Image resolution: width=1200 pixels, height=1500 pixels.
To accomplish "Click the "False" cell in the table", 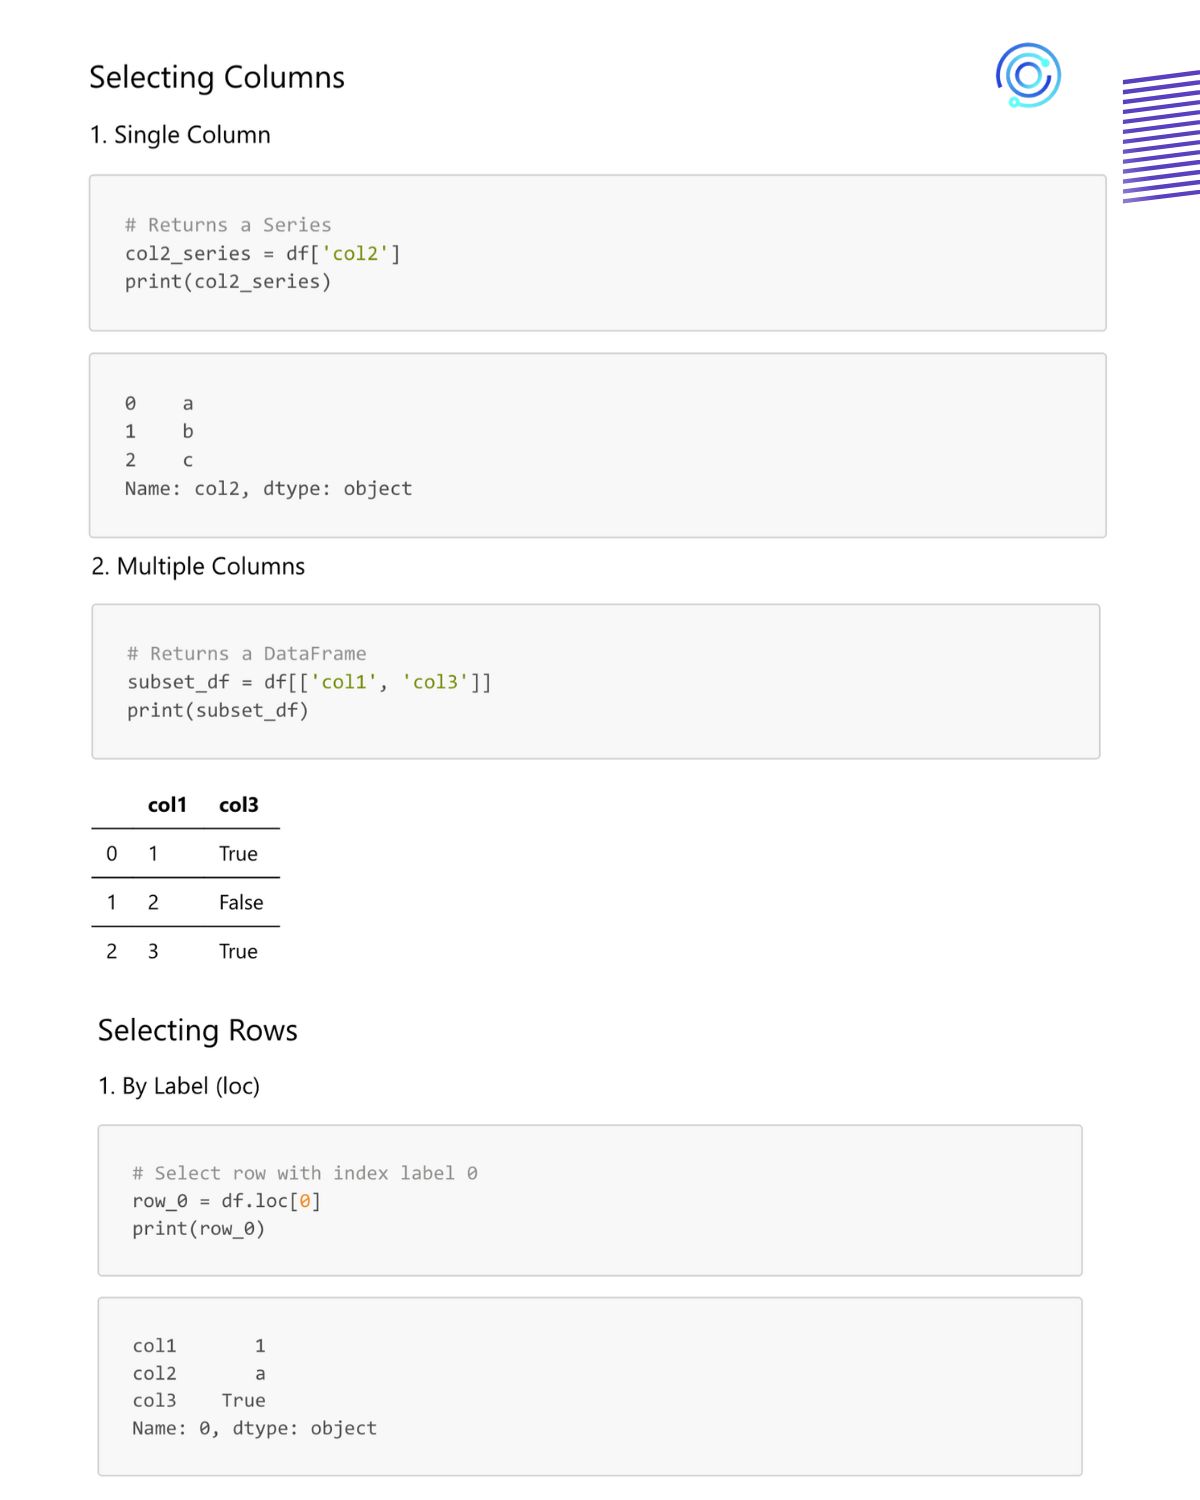I will tap(241, 902).
